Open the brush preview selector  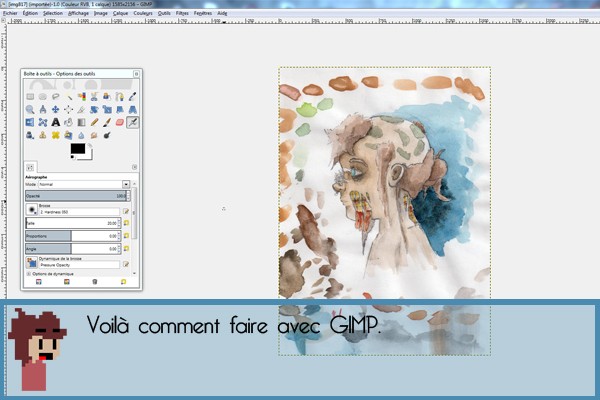tap(31, 210)
